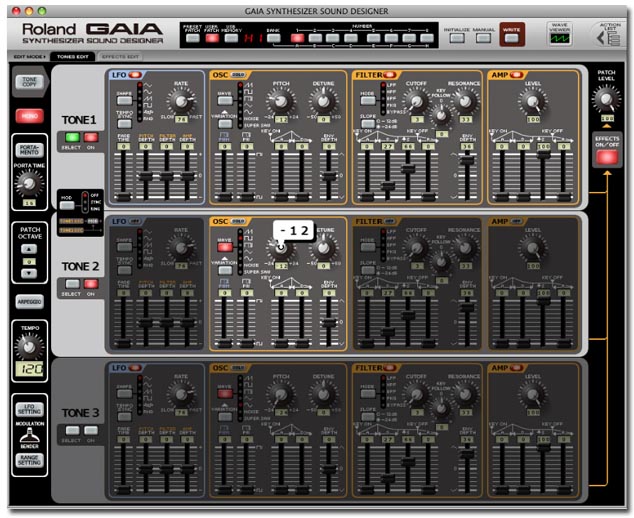Select Preset Patch mode
The height and width of the screenshot is (518, 634).
tap(192, 38)
